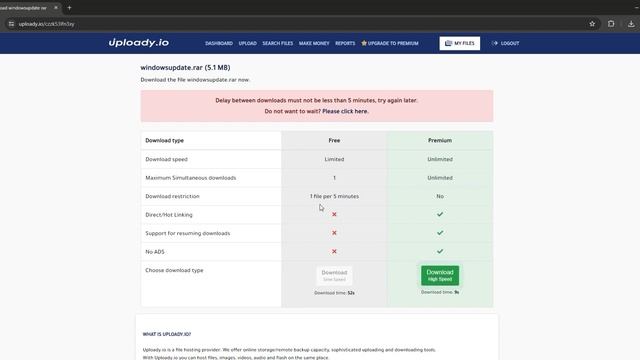Click the 'Choose download type' label
Screen dimensions: 640x360
point(174,270)
